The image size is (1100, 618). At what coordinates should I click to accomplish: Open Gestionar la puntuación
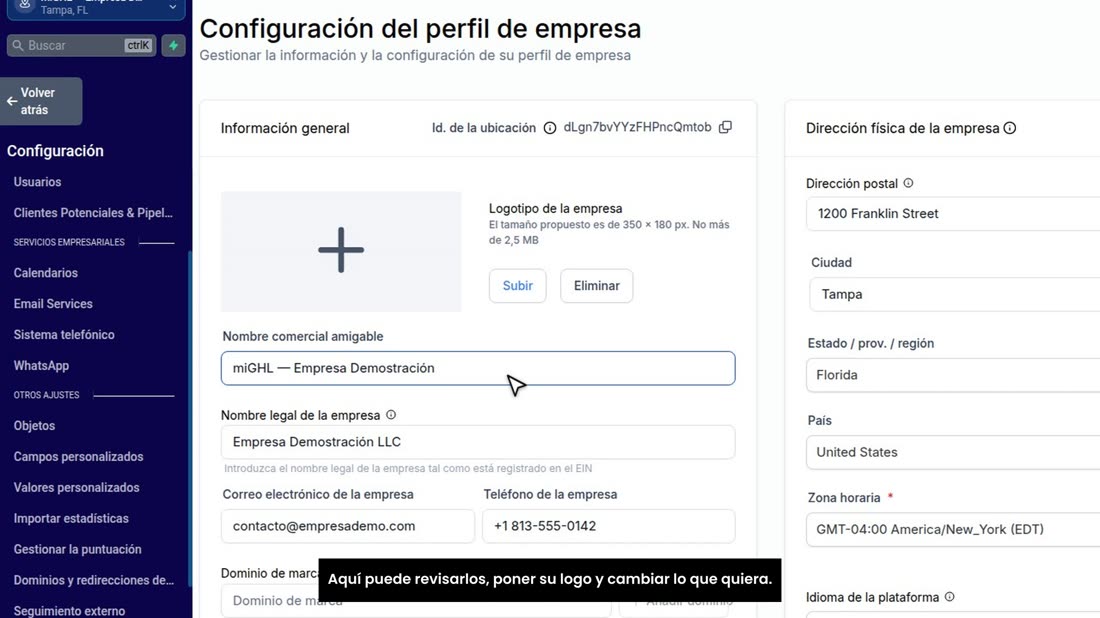click(x=77, y=549)
